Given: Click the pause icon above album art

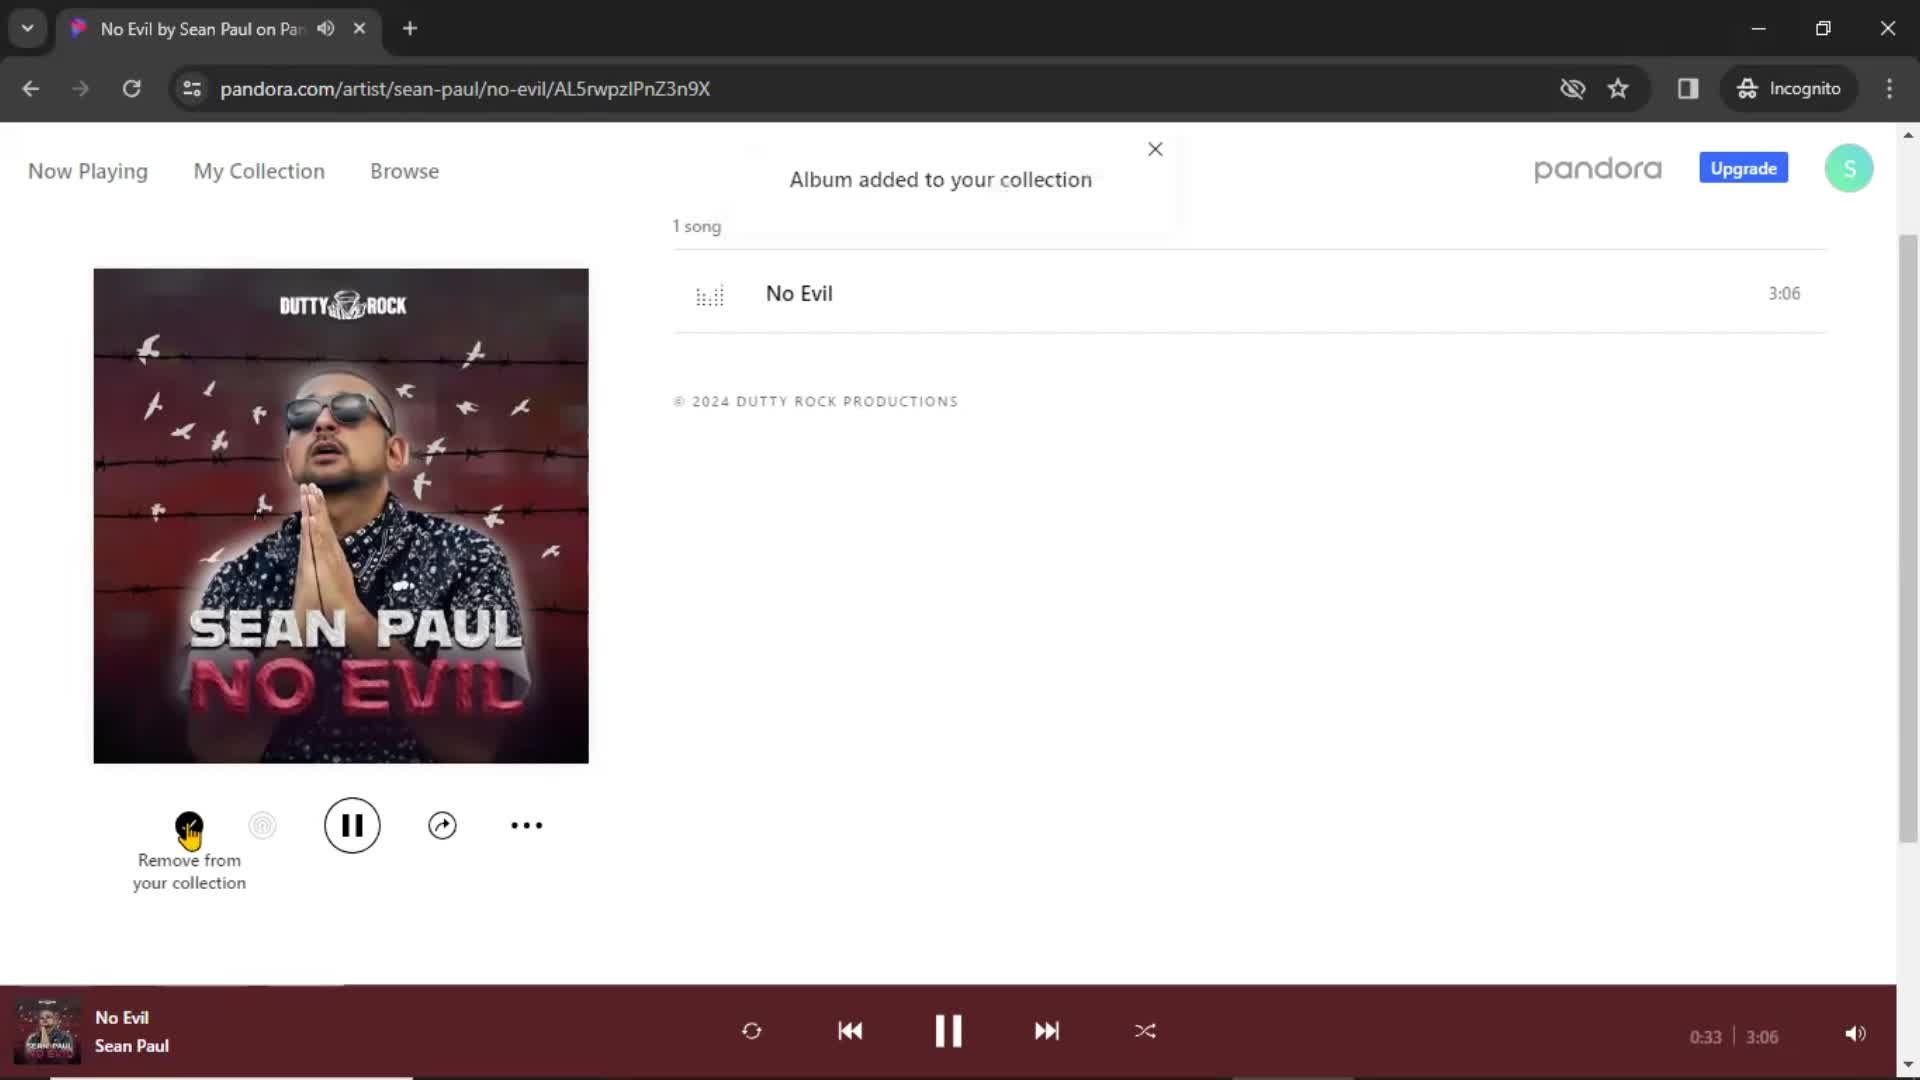Looking at the screenshot, I should click(352, 824).
